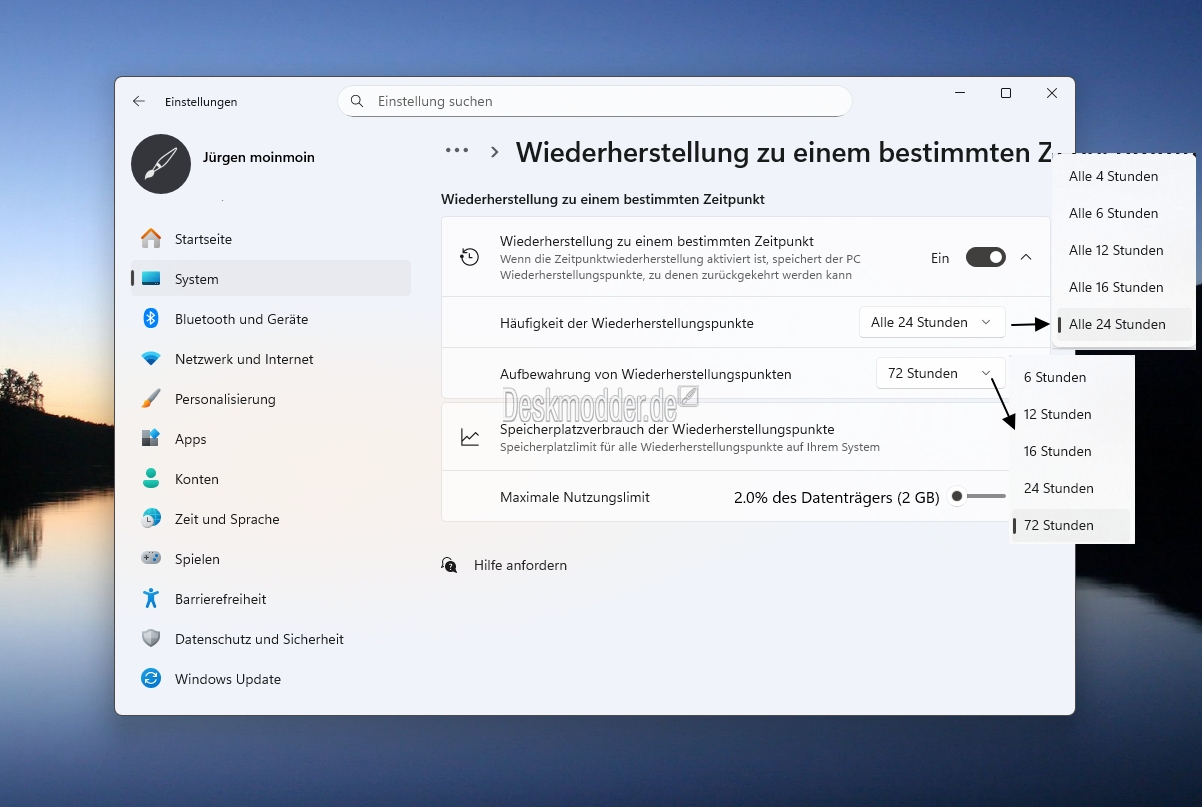Screen dimensions: 1202x807
Task: Click the Maximale Nutzungslimit slider handle
Action: 957,497
